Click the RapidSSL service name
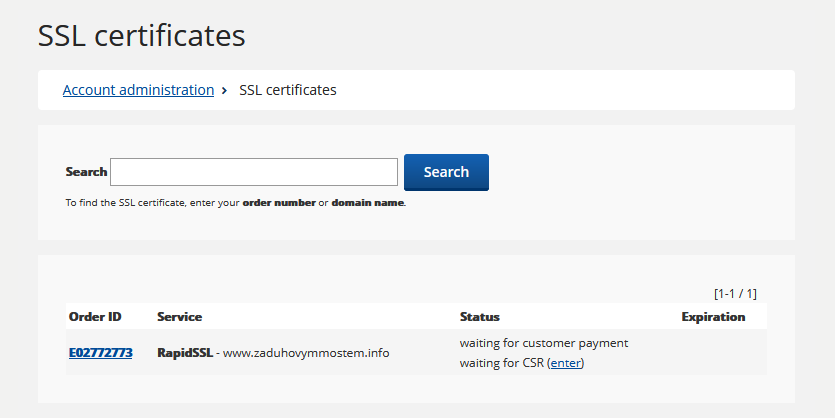 point(185,353)
